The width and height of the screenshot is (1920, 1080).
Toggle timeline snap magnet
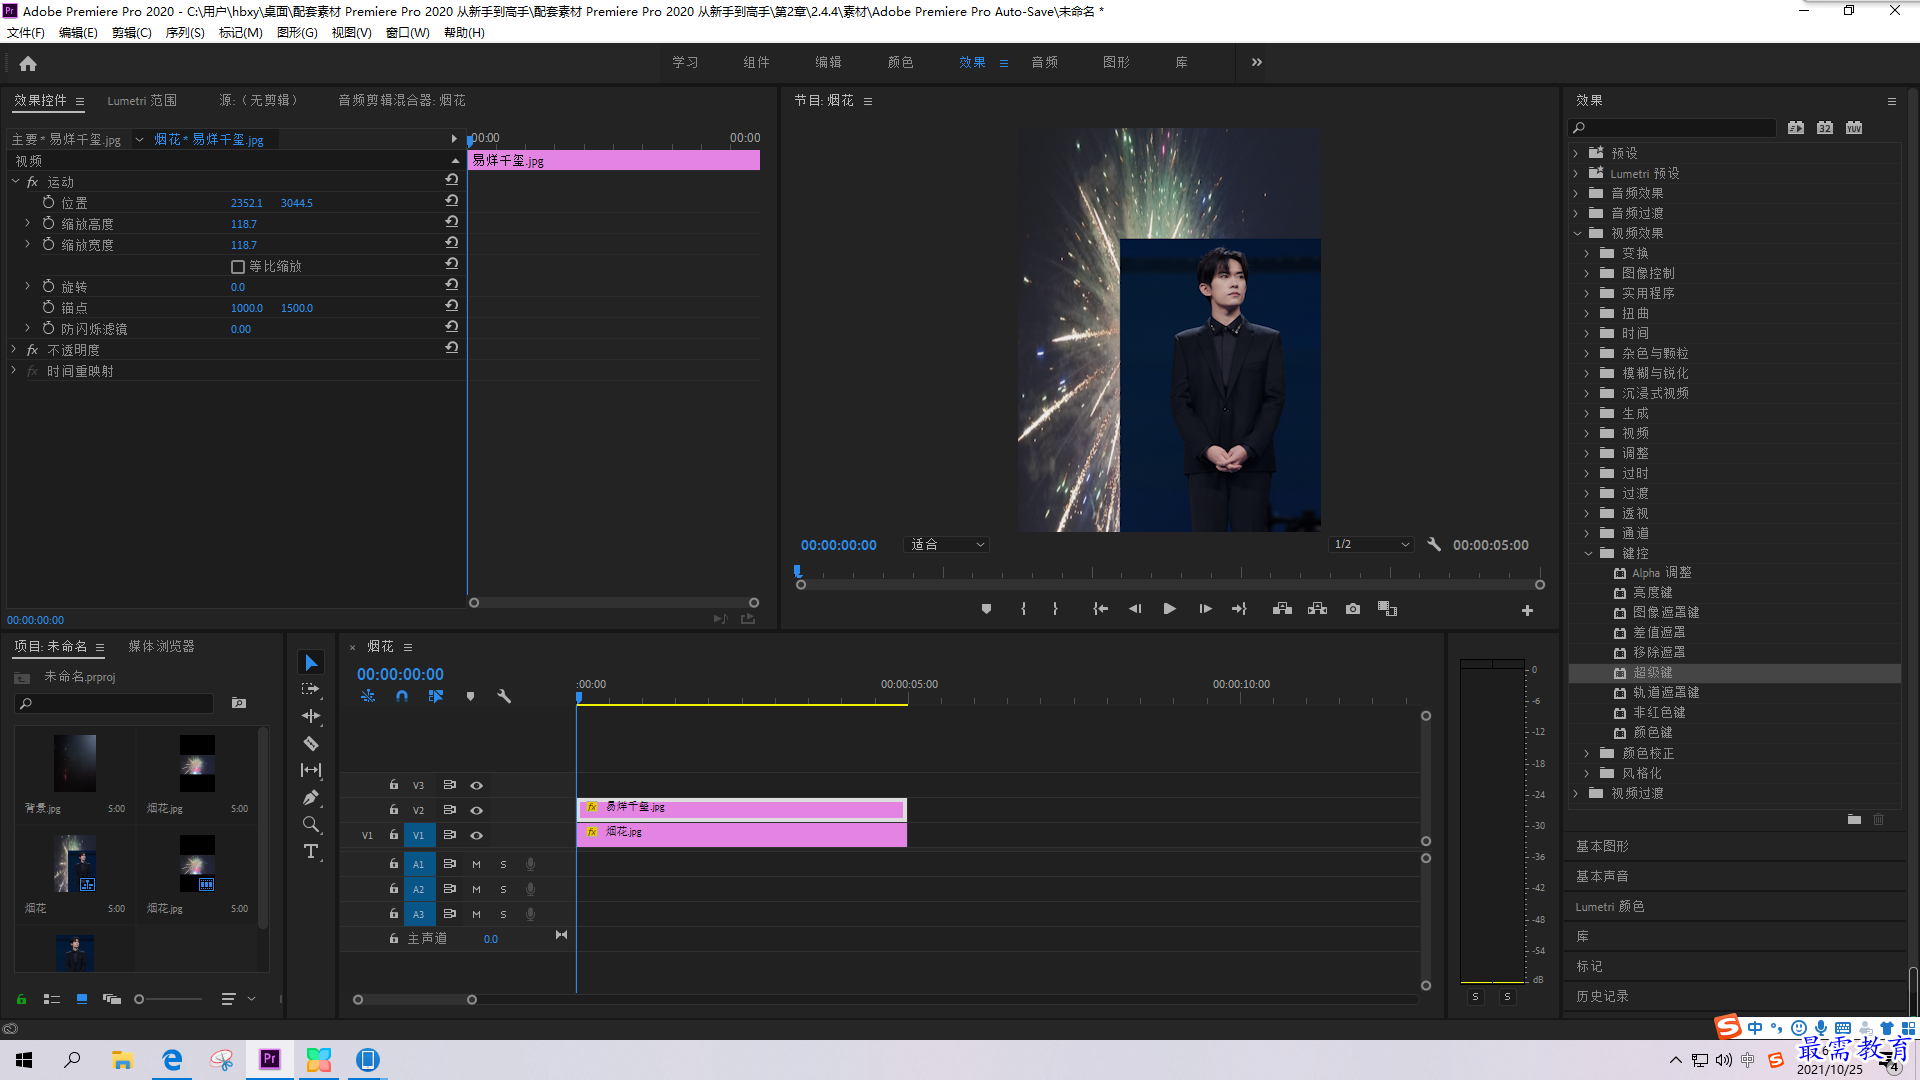point(402,697)
